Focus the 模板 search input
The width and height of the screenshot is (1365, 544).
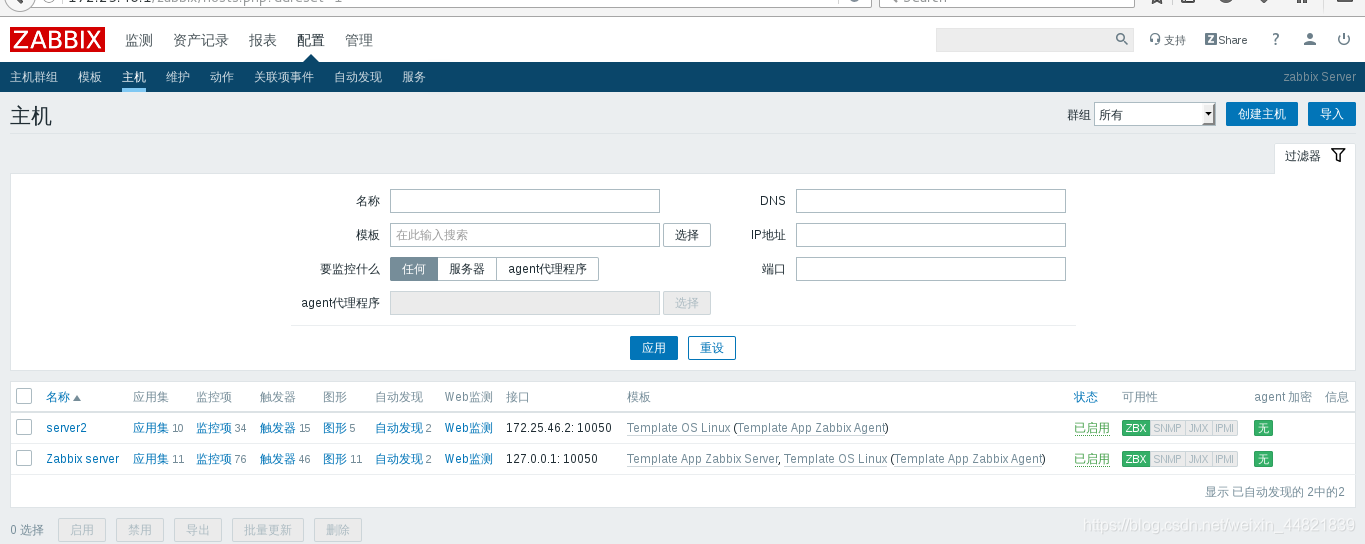pos(525,235)
